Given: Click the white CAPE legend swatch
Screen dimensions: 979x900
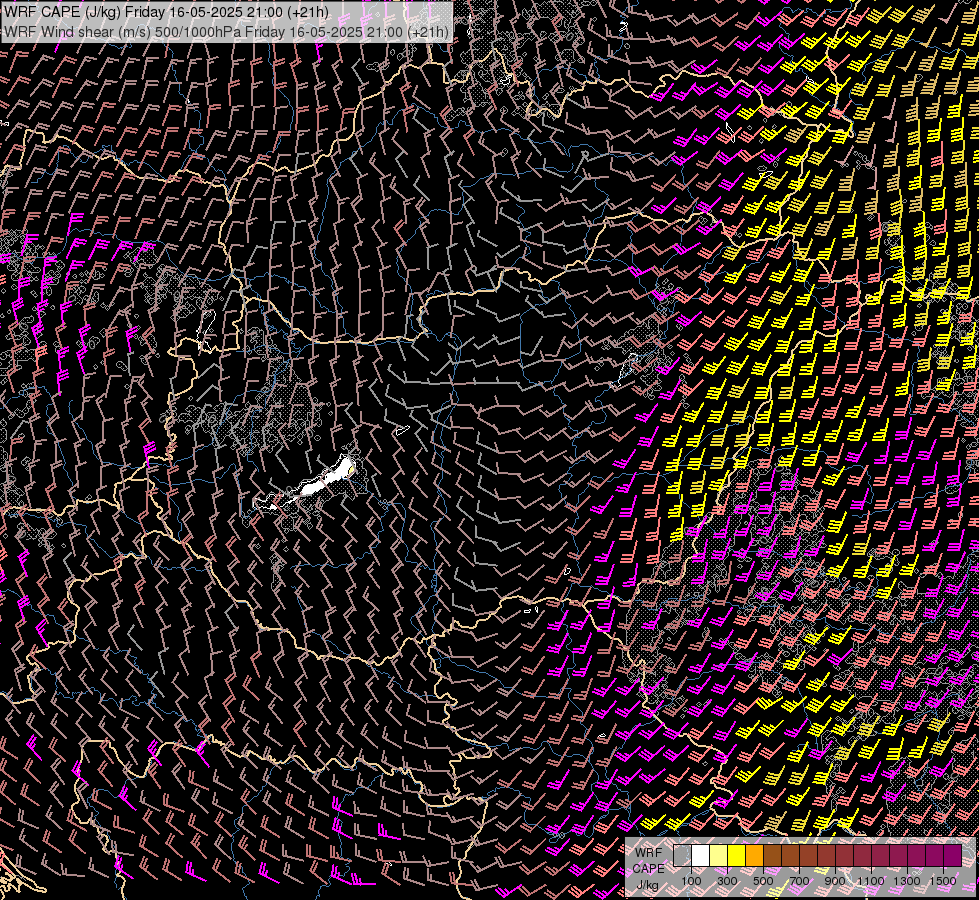Looking at the screenshot, I should tap(701, 855).
